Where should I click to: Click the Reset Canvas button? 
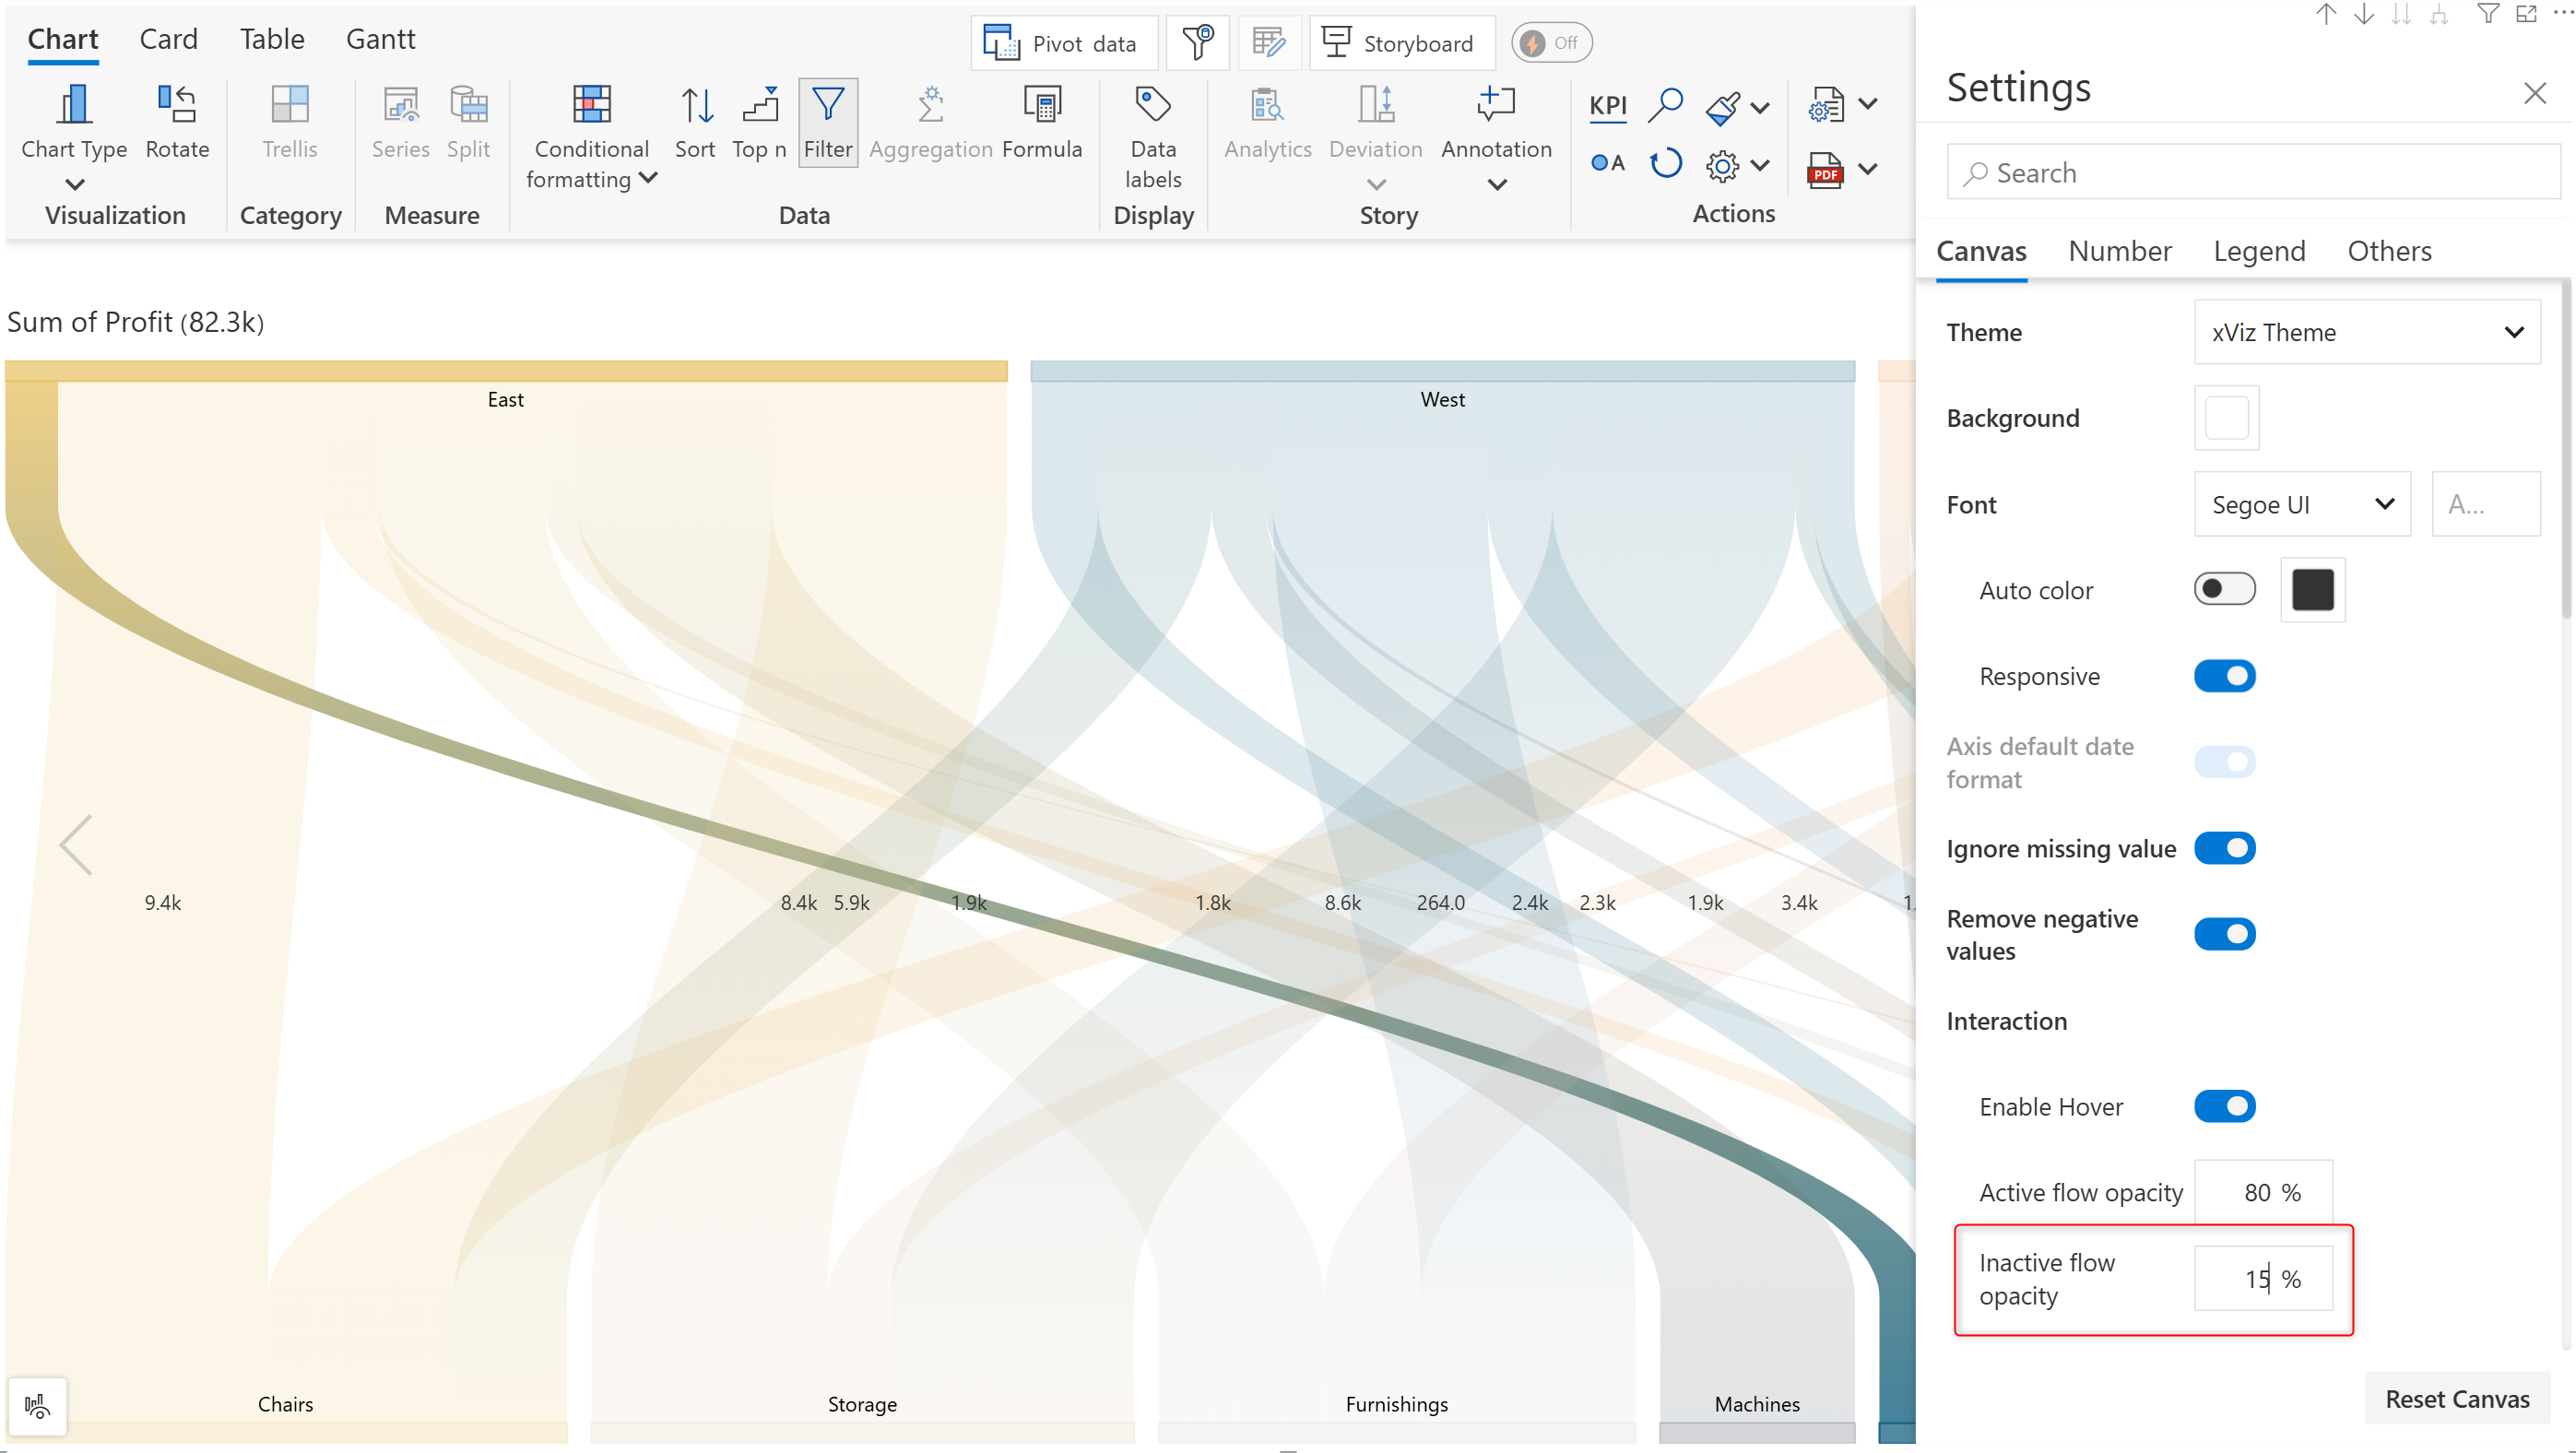pos(2457,1398)
